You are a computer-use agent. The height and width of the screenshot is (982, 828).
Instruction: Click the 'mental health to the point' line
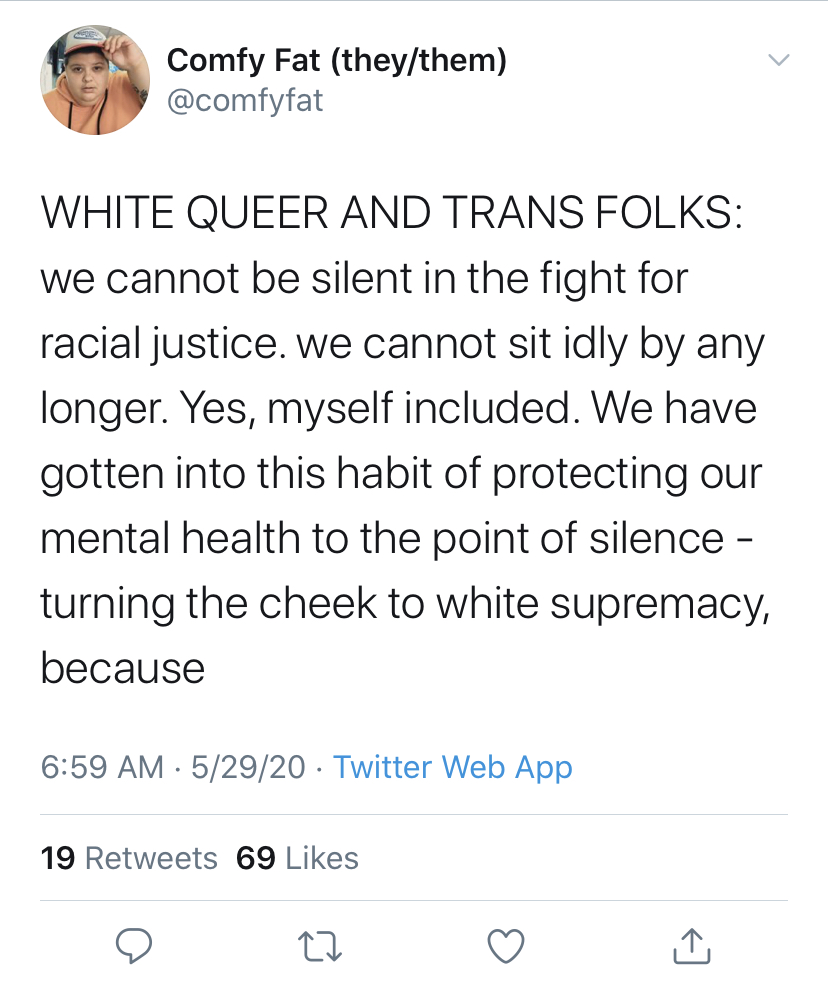click(397, 538)
